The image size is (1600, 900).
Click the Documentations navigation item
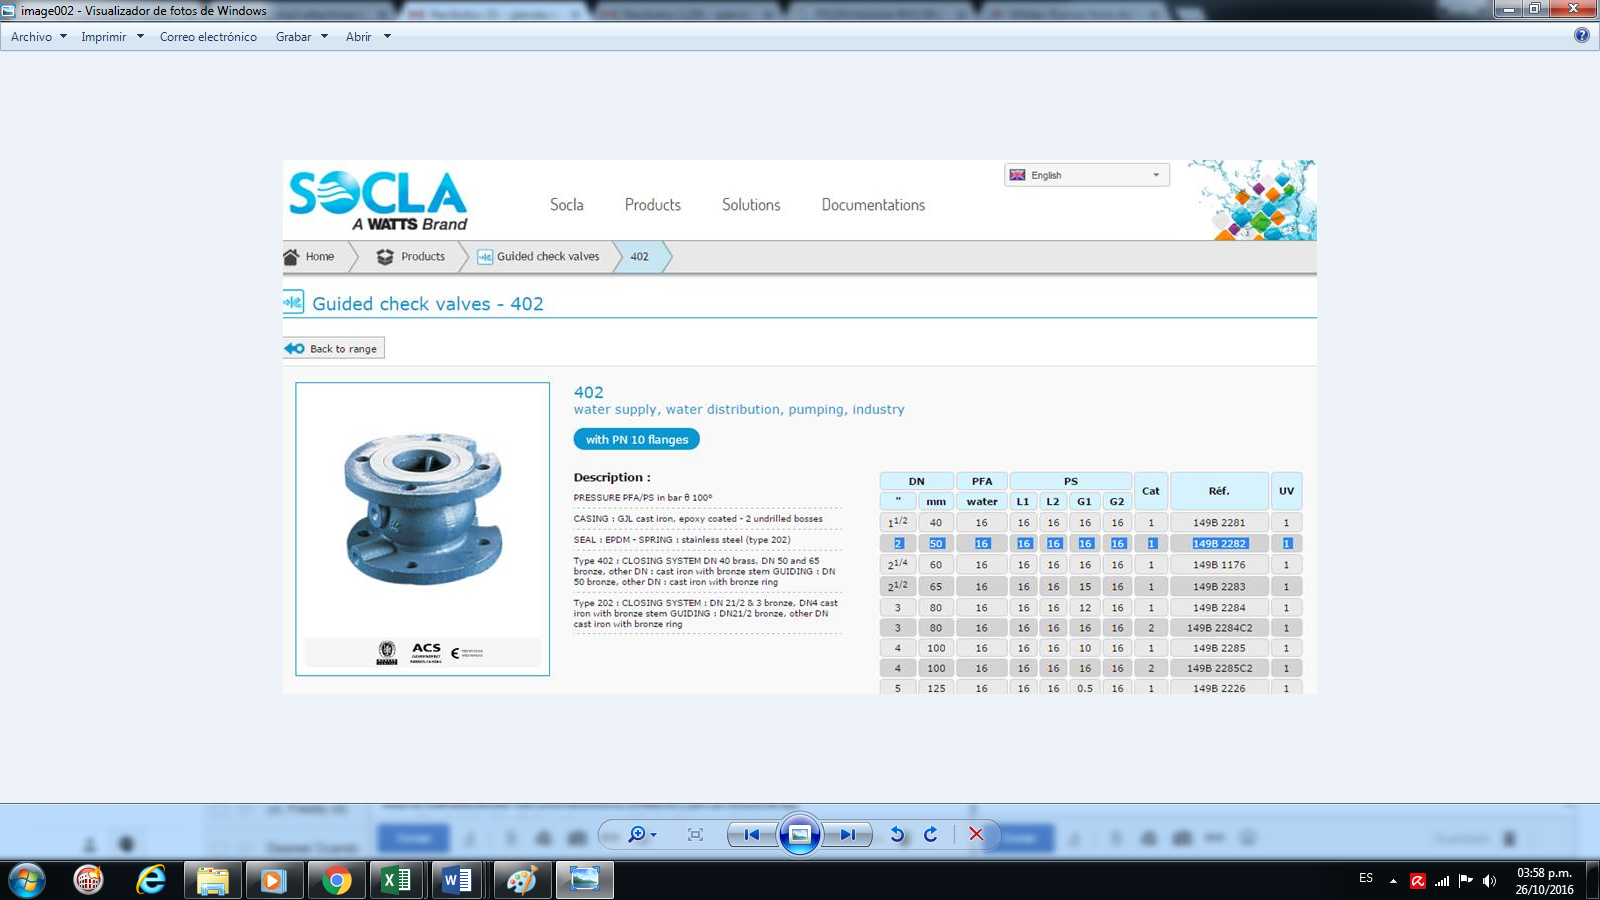(x=873, y=205)
